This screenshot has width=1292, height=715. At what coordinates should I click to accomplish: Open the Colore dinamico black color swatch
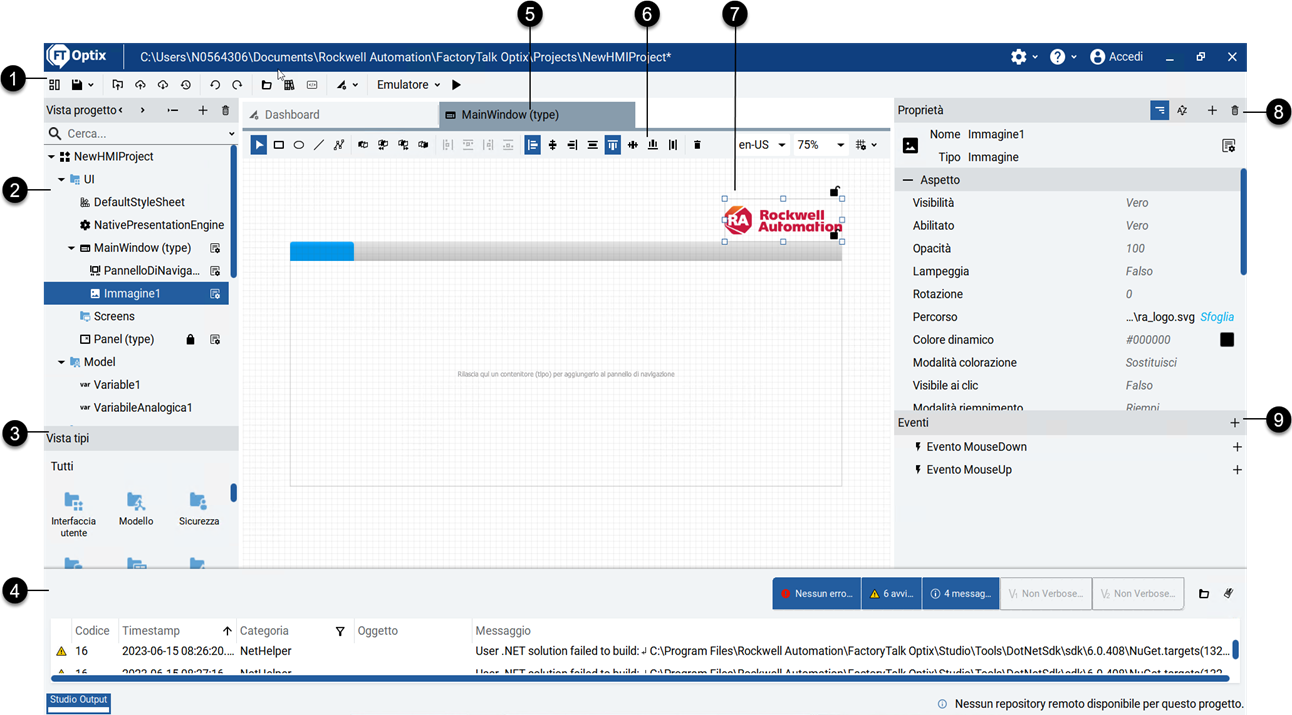point(1227,340)
